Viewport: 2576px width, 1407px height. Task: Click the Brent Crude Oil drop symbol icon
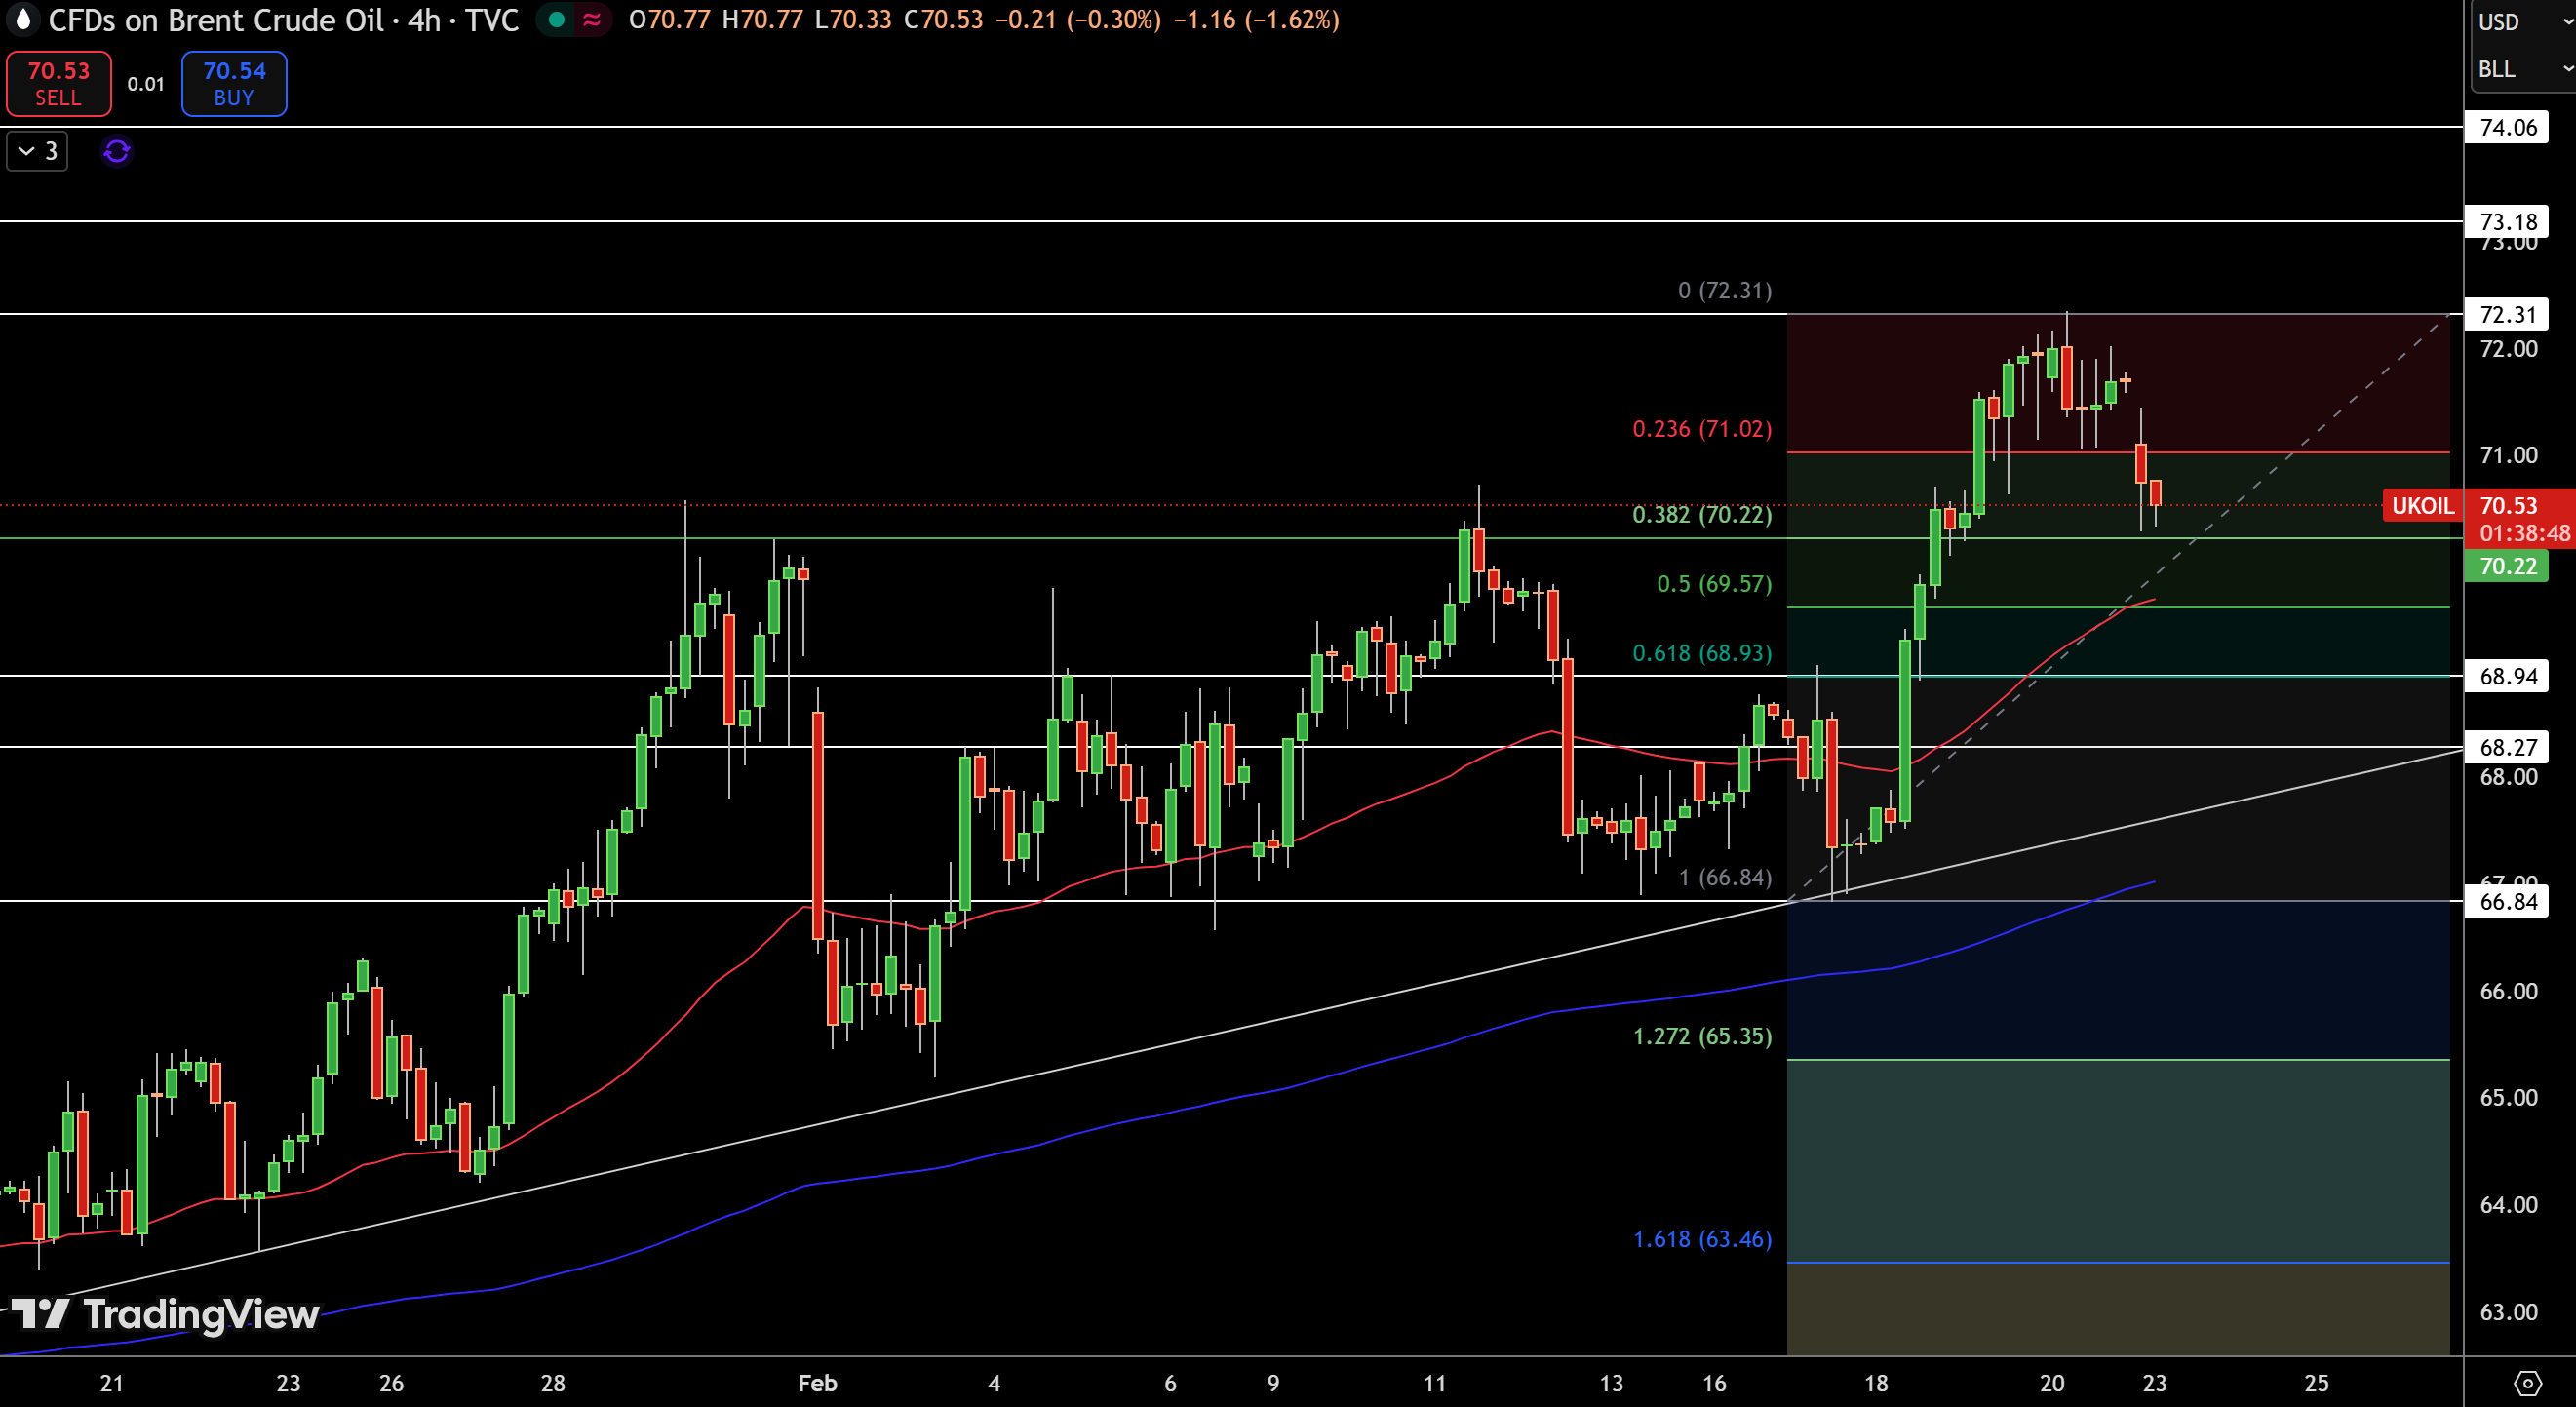click(23, 20)
